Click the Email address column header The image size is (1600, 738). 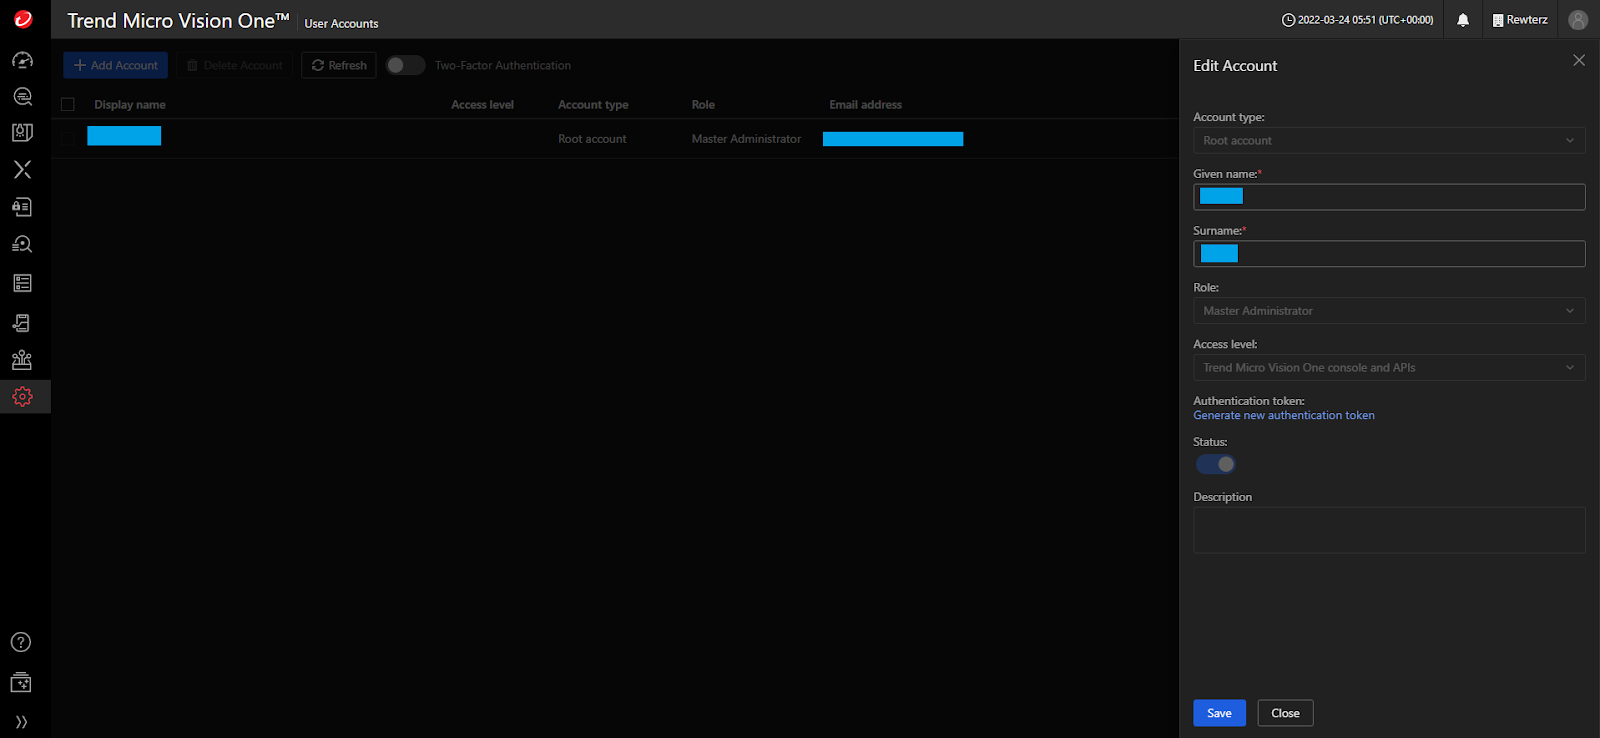tap(865, 105)
